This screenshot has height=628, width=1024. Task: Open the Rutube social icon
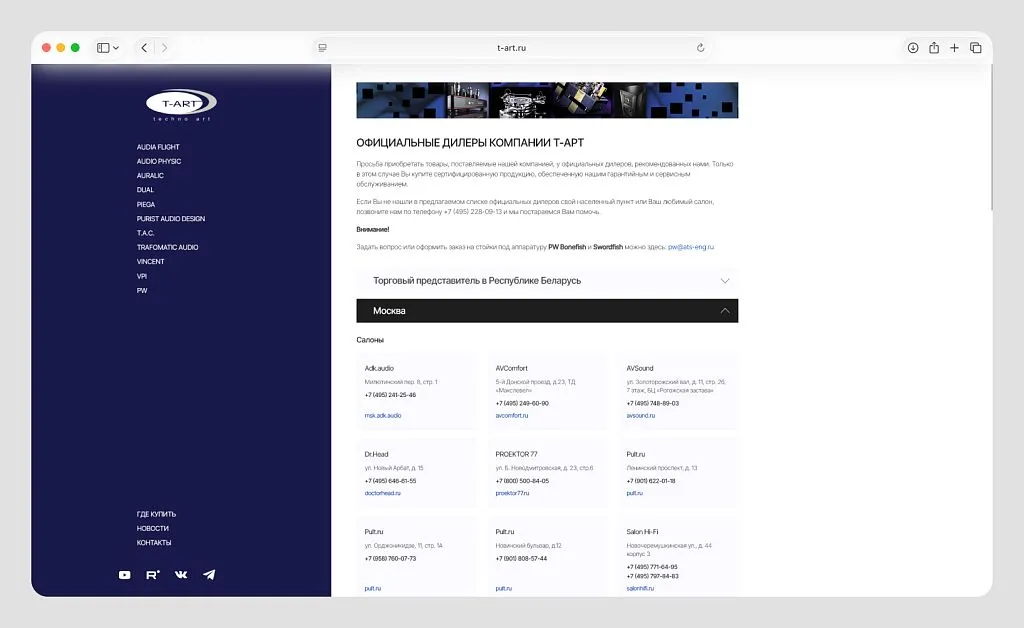coord(153,574)
